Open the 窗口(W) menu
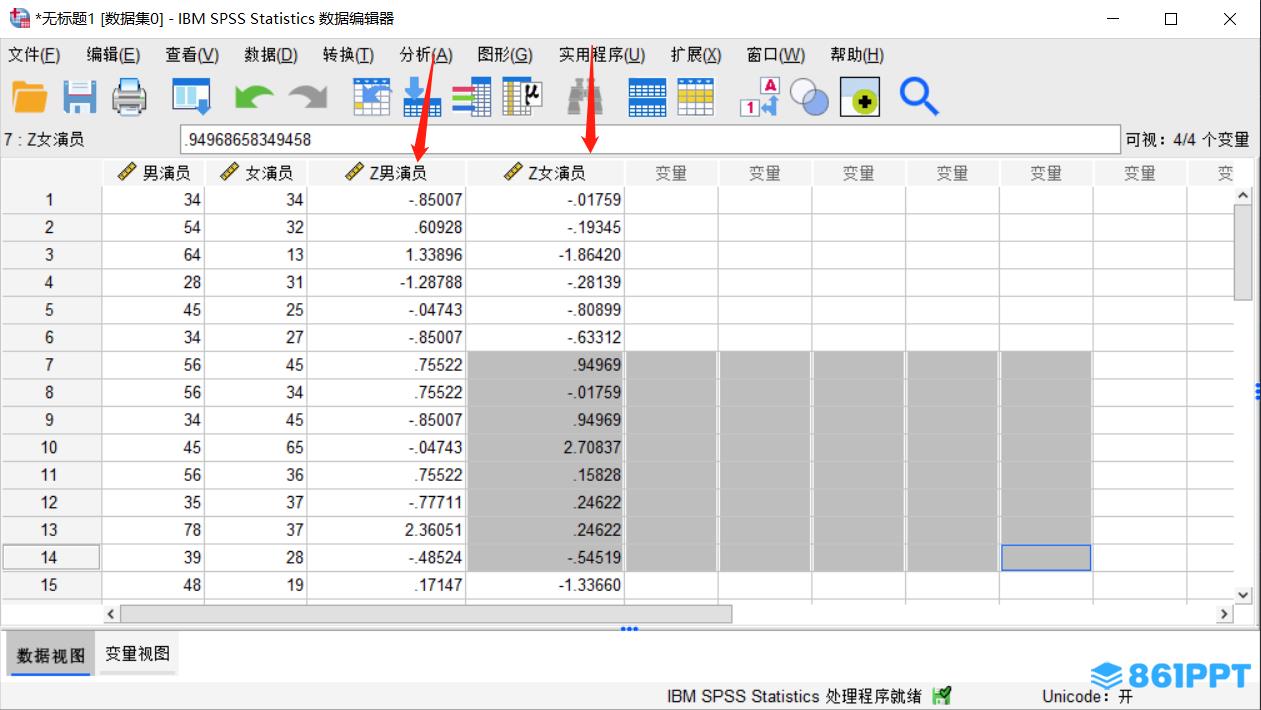The height and width of the screenshot is (710, 1261). click(x=776, y=55)
